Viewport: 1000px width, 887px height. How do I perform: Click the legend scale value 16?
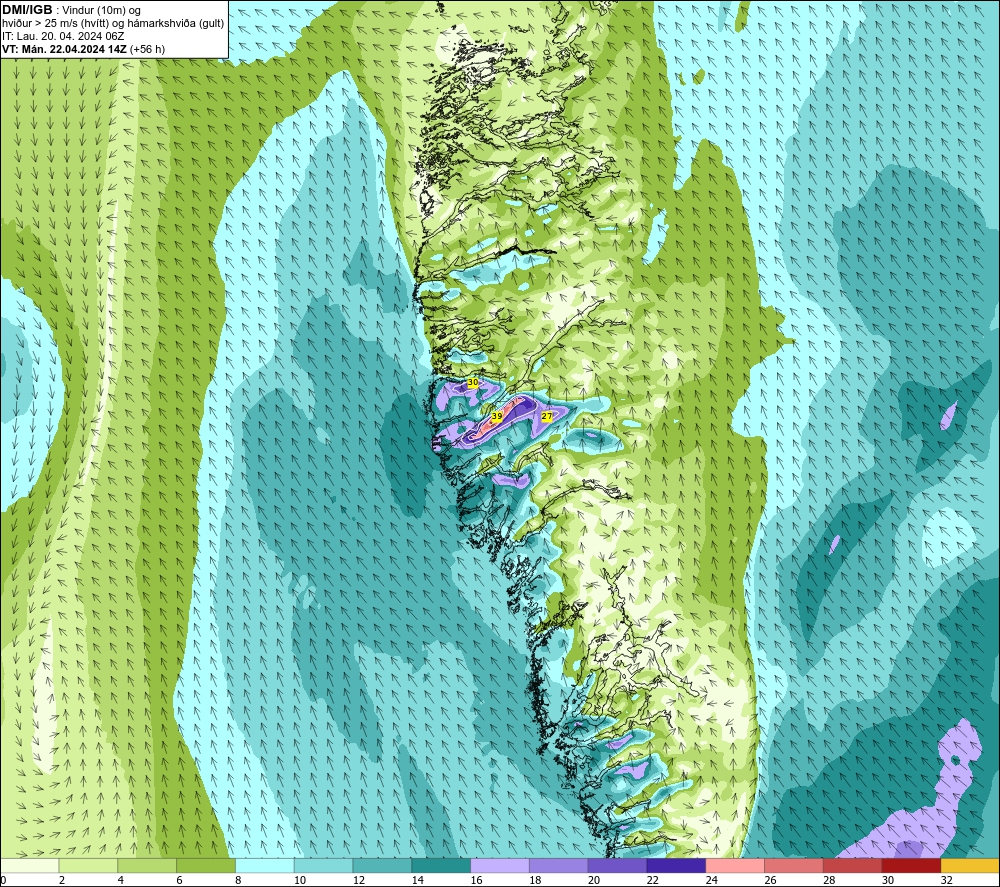[476, 880]
